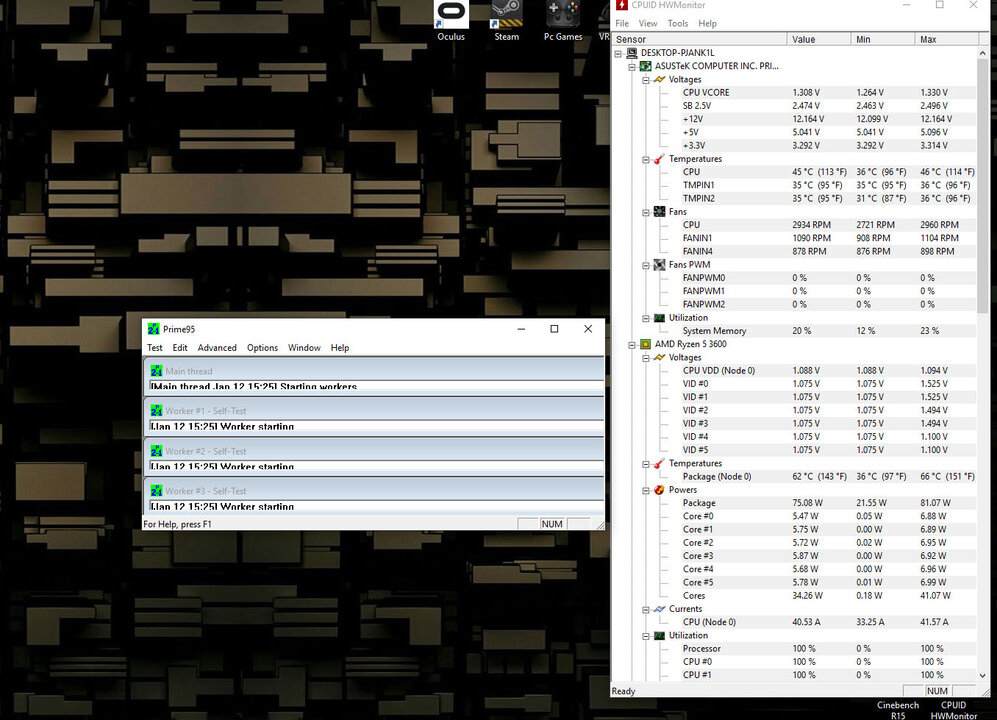The image size is (997, 720).
Task: Click the motherboard Utilization group icon
Action: [x=659, y=317]
